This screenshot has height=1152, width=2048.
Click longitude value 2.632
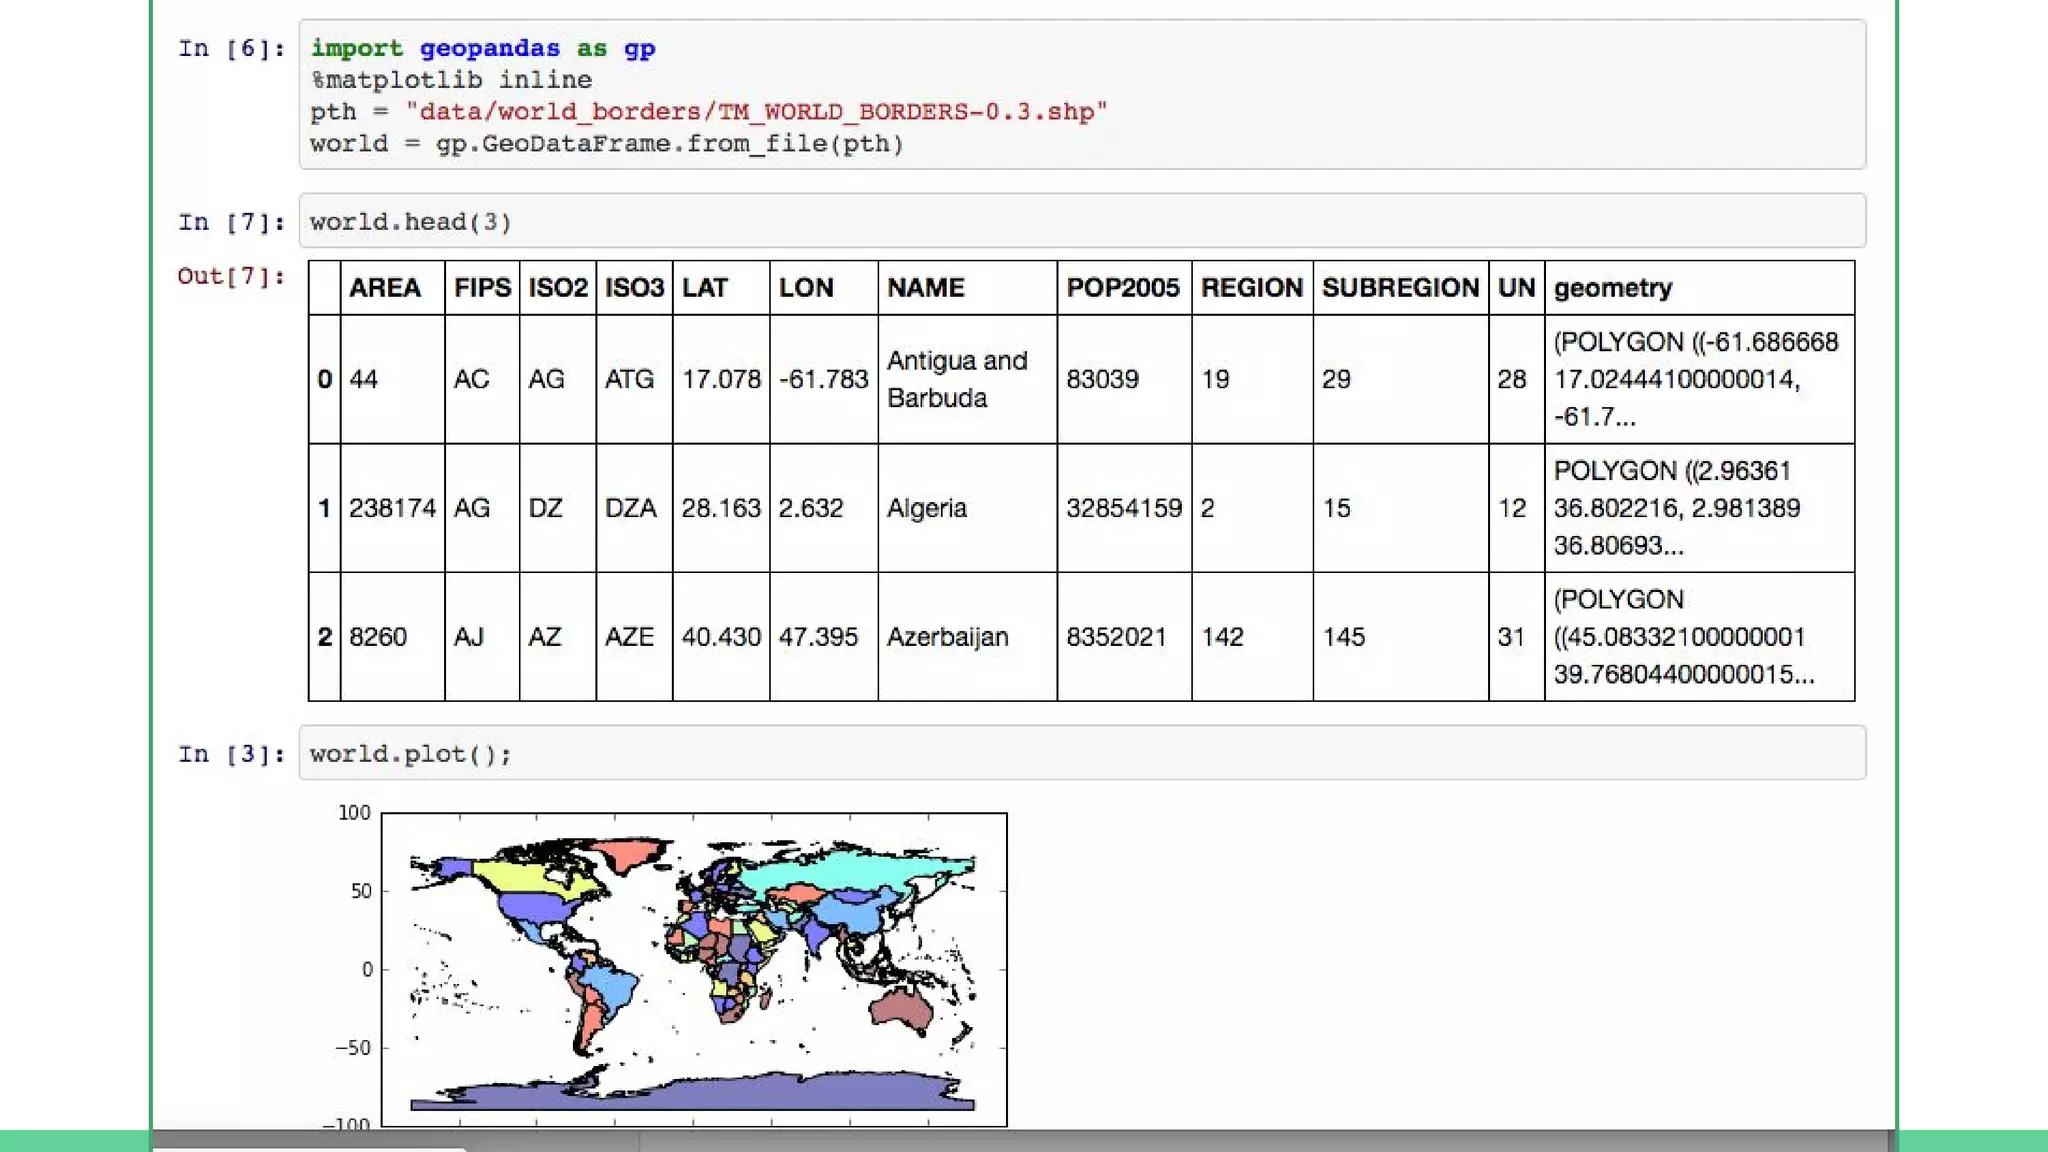coord(824,508)
